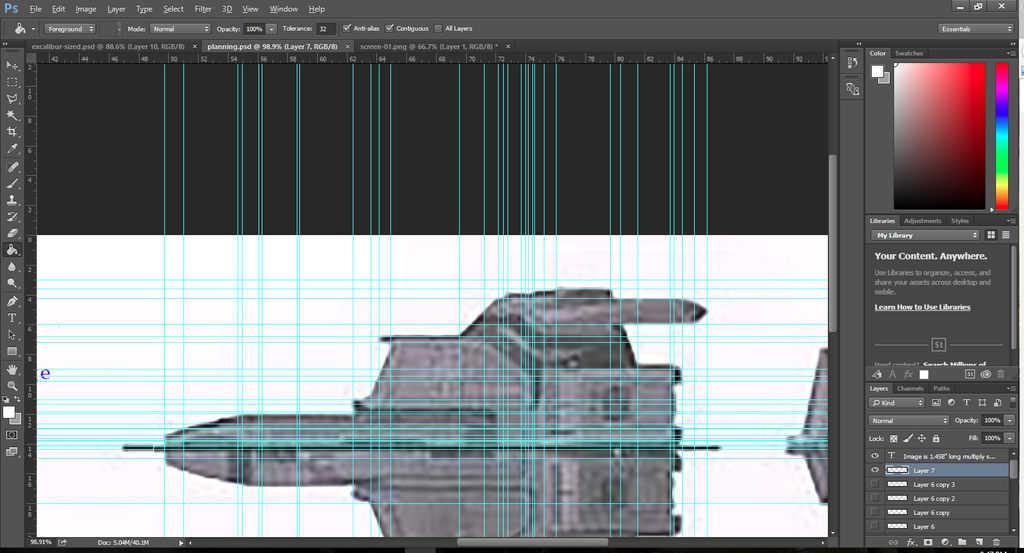Open the Foreground fill source dropdown
1024x553 pixels.
(69, 29)
